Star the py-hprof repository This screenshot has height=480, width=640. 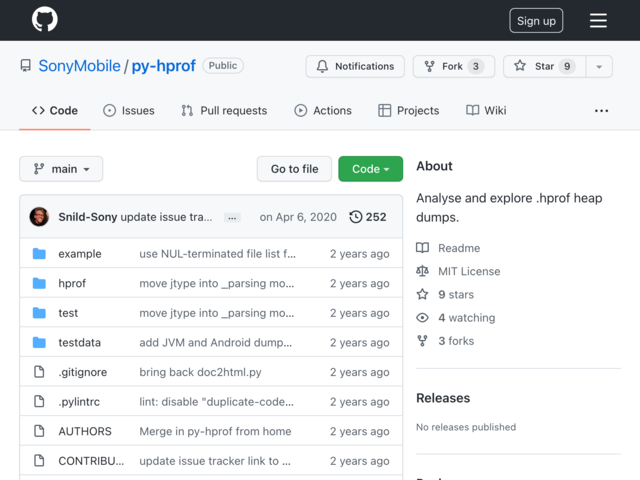tap(544, 66)
